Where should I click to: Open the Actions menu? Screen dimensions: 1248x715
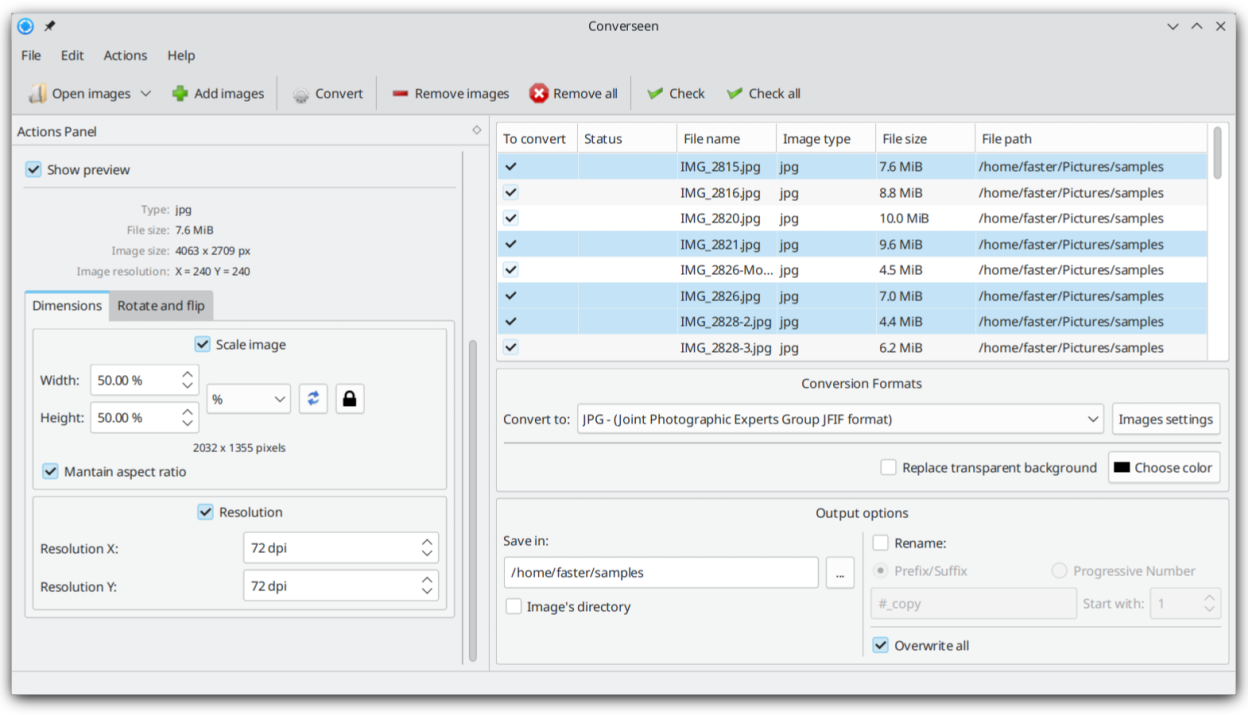125,56
